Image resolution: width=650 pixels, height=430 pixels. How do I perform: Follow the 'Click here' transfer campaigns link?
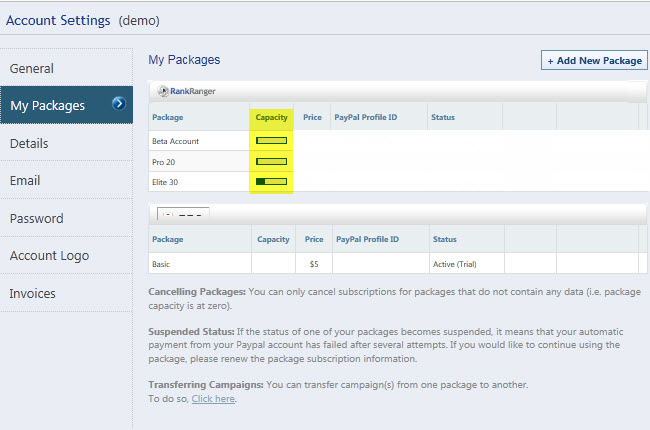click(x=214, y=399)
